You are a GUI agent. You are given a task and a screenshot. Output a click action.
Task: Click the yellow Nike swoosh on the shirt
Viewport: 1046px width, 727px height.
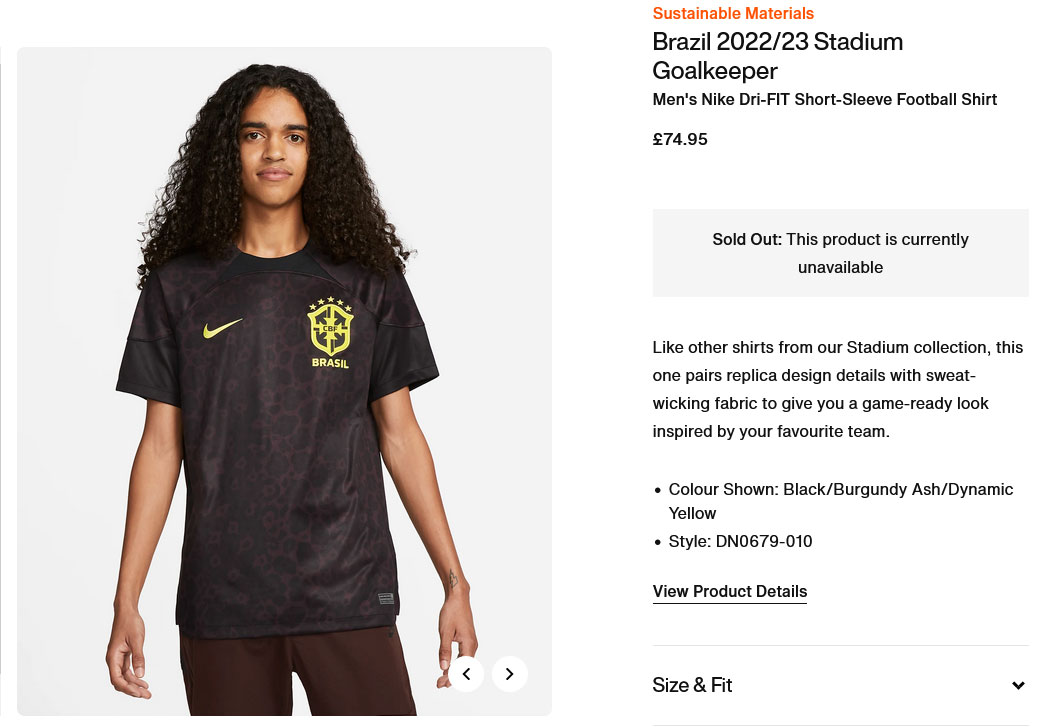click(222, 328)
